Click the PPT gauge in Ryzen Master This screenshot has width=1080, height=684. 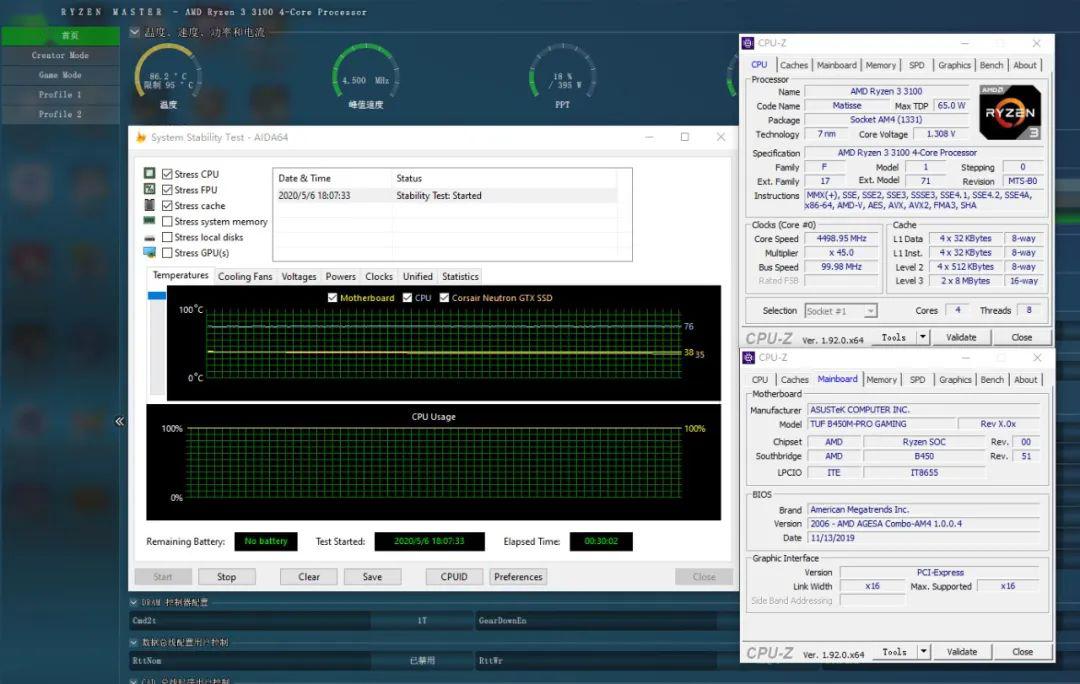click(x=563, y=76)
